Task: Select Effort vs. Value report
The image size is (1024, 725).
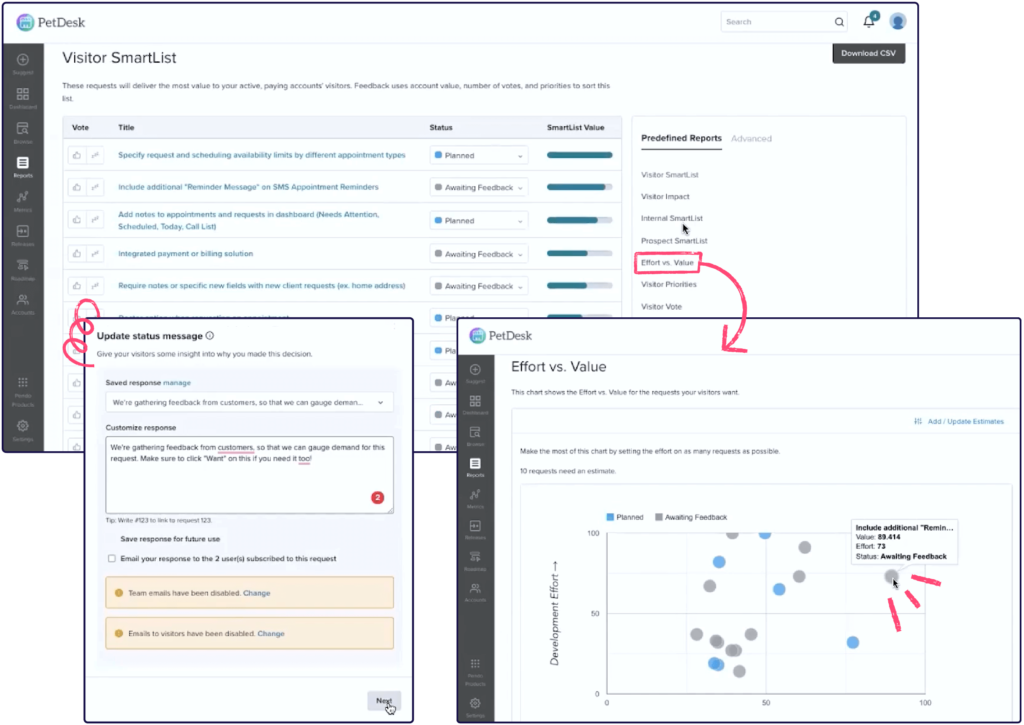Action: [x=667, y=263]
